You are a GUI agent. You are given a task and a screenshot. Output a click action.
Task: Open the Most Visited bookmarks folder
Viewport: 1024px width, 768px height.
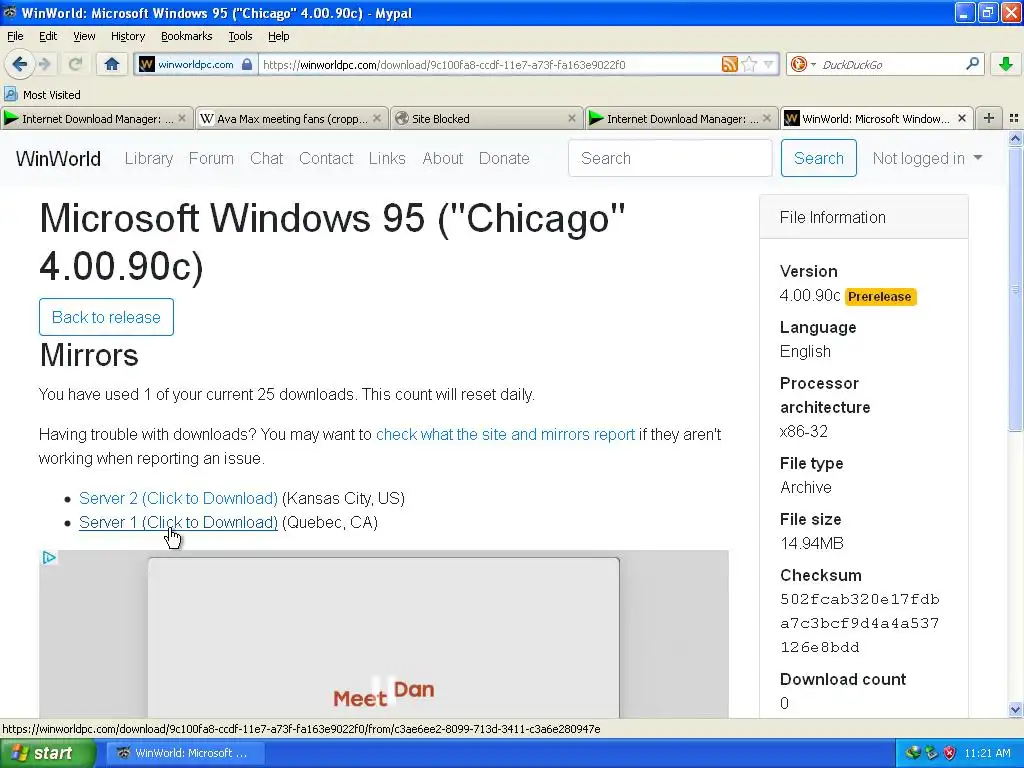coord(42,95)
